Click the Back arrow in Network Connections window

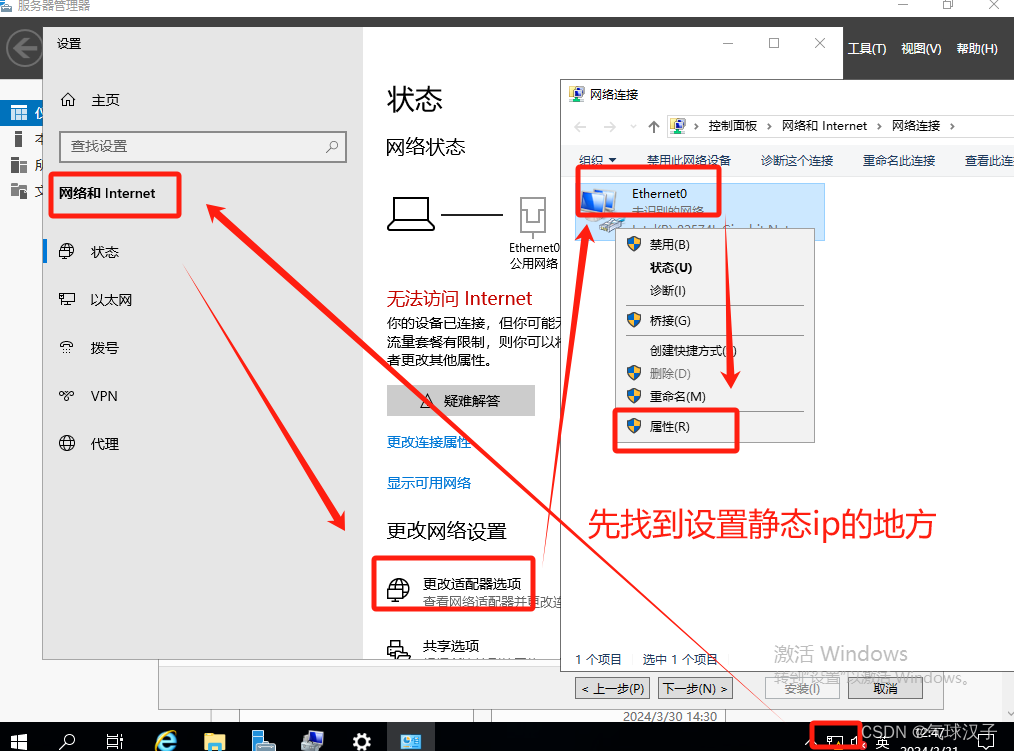click(x=580, y=127)
